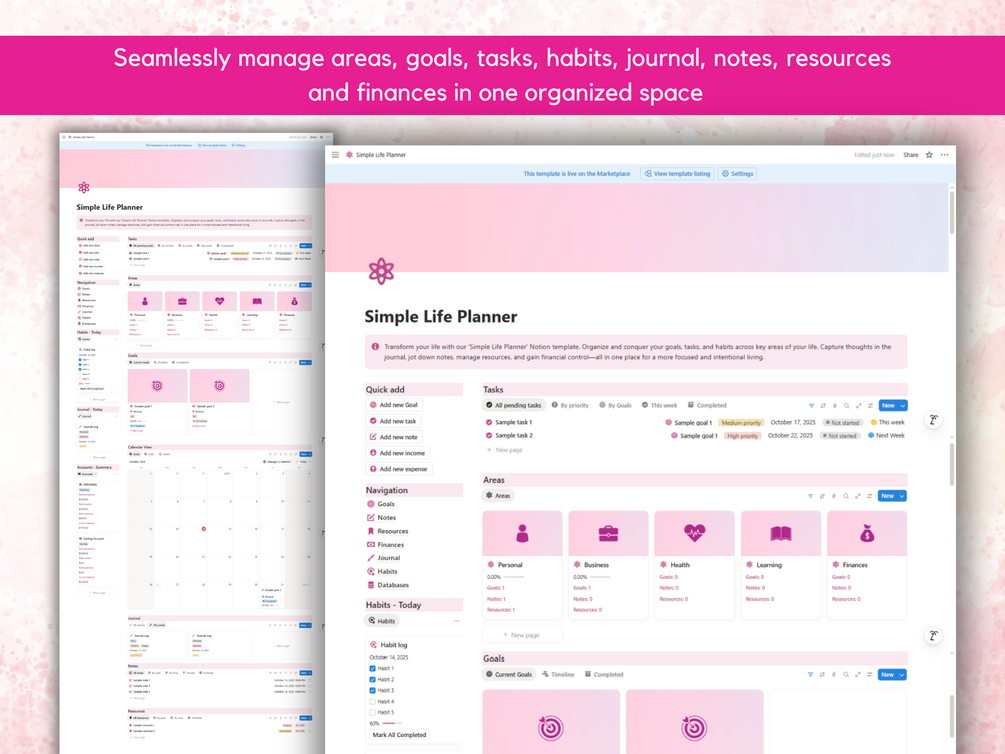Open the sidebar hamburger menu icon
The image size is (1005, 754).
[x=335, y=155]
